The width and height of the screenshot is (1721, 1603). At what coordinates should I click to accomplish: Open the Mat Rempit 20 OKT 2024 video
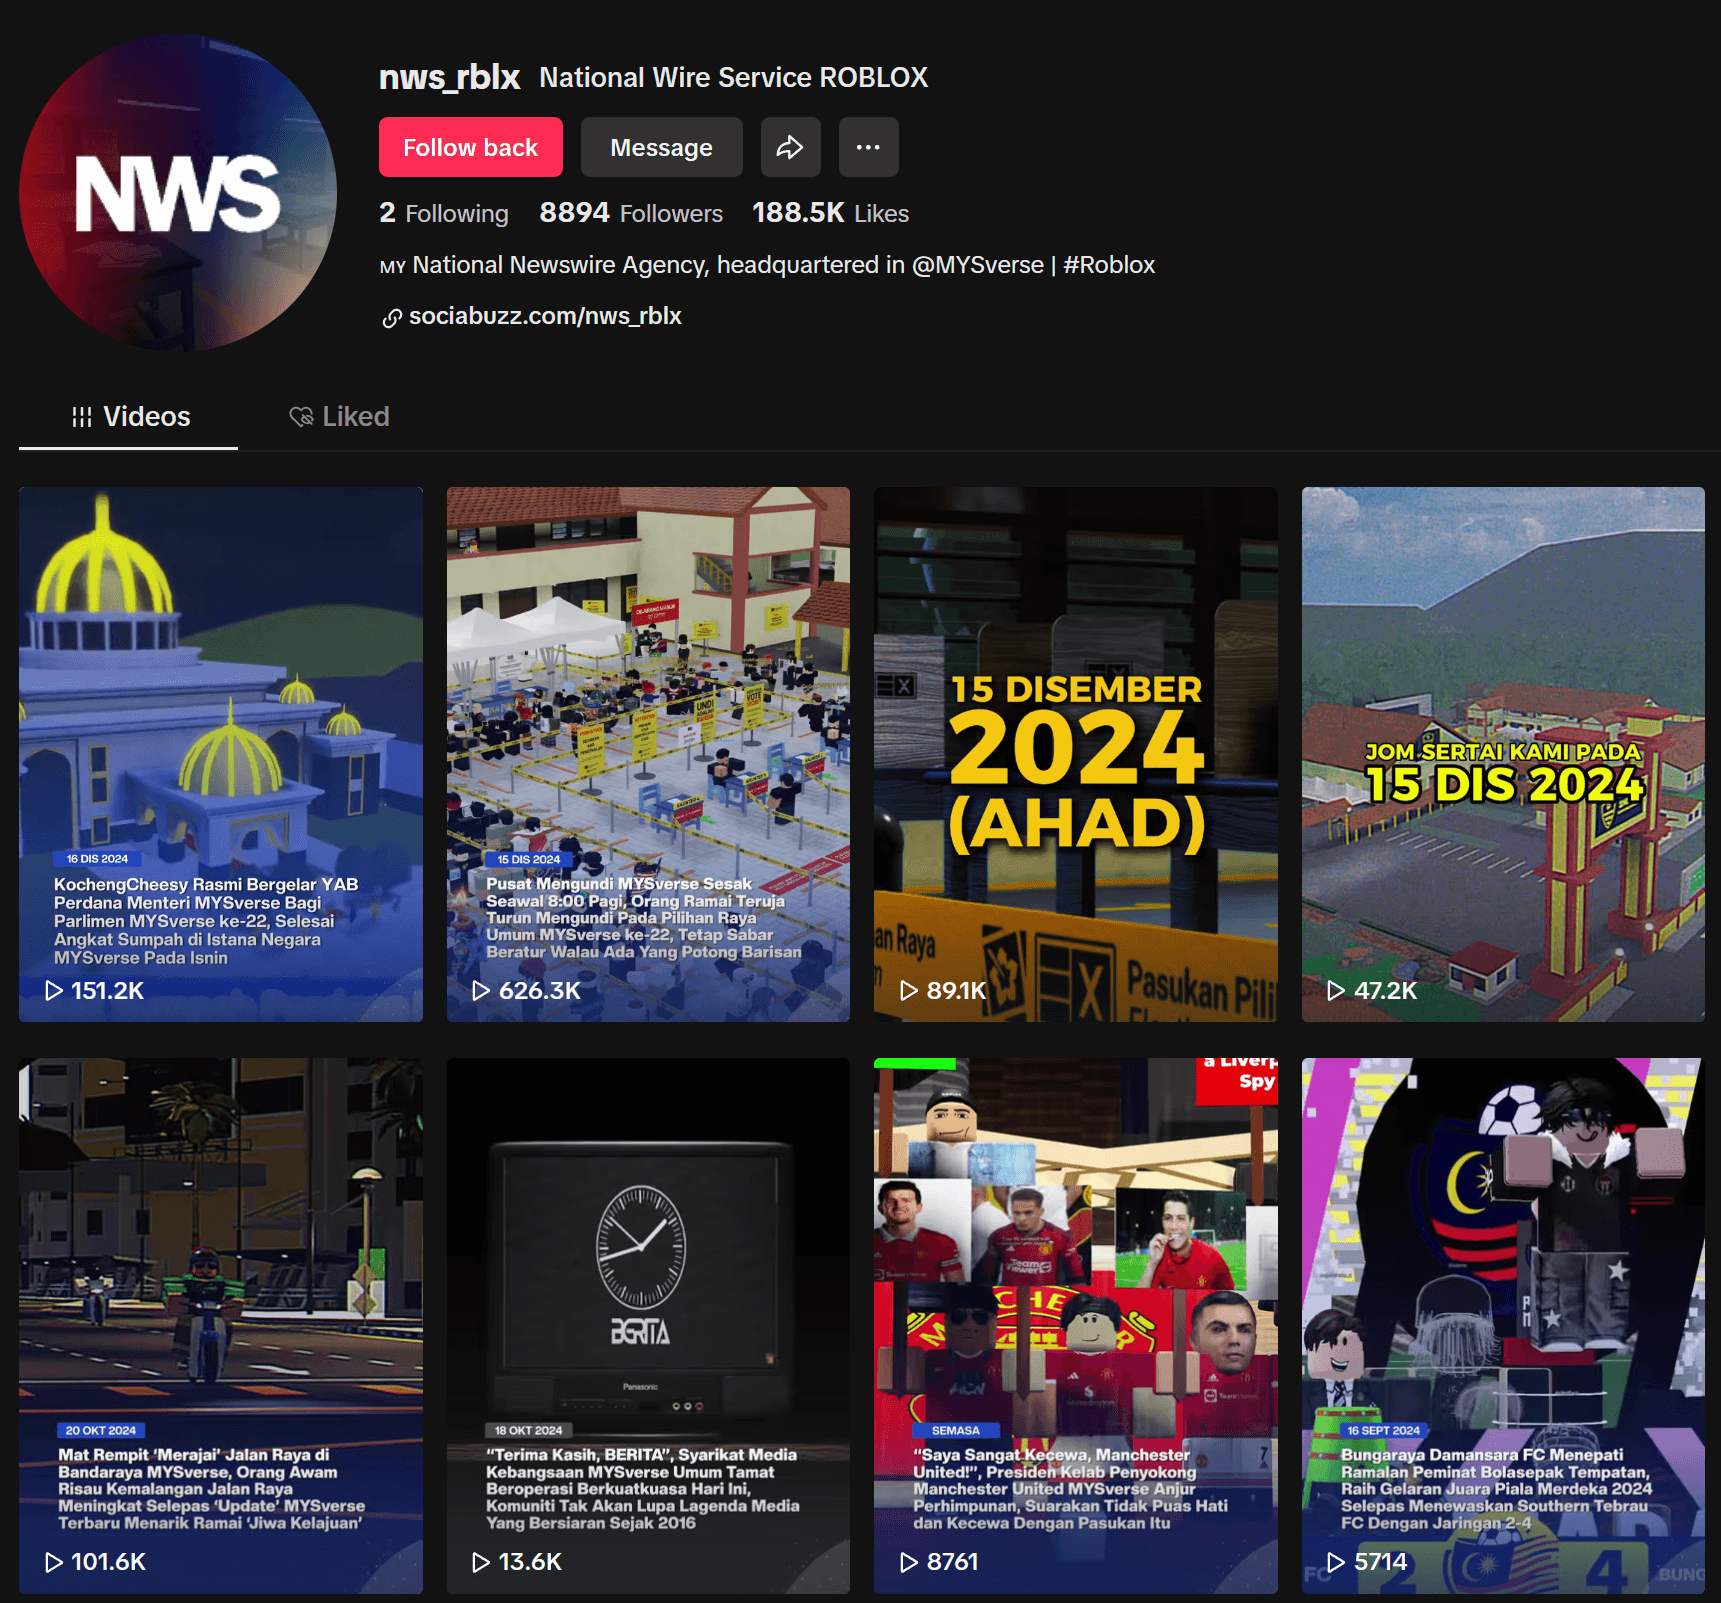pos(221,1326)
